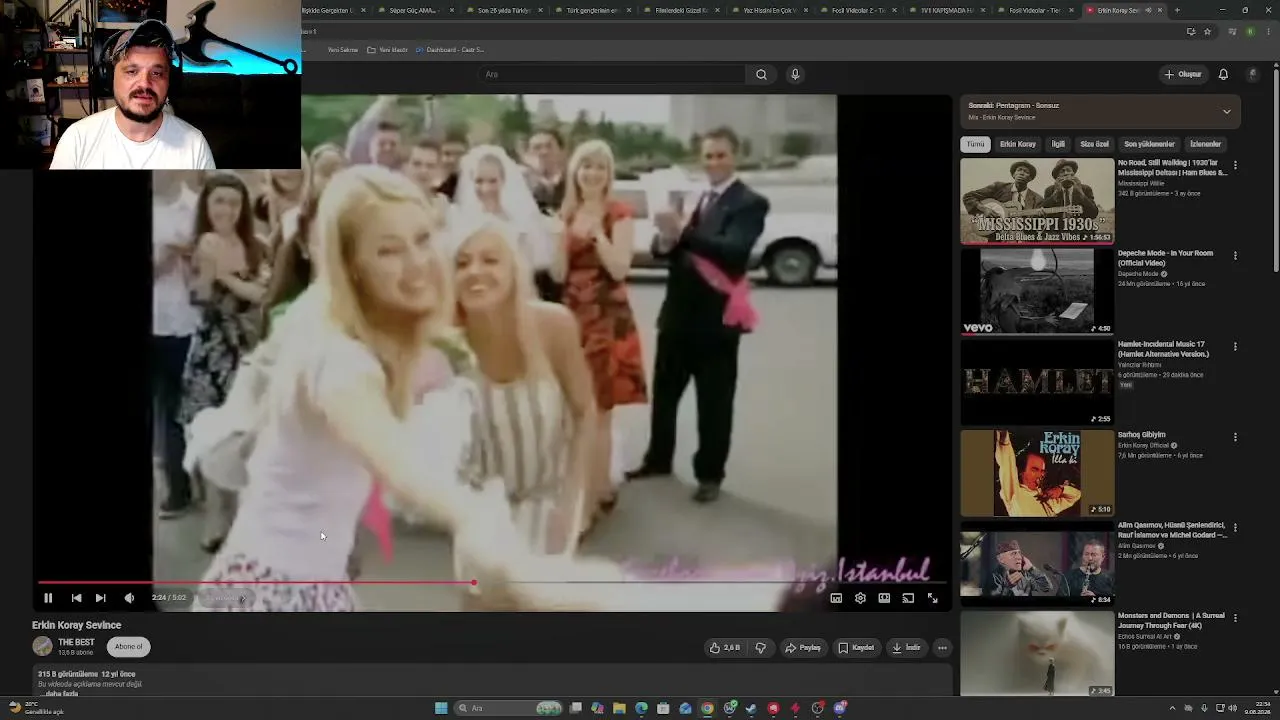Viewport: 1280px width, 720px height.
Task: Open the video player settings gear
Action: 860,598
